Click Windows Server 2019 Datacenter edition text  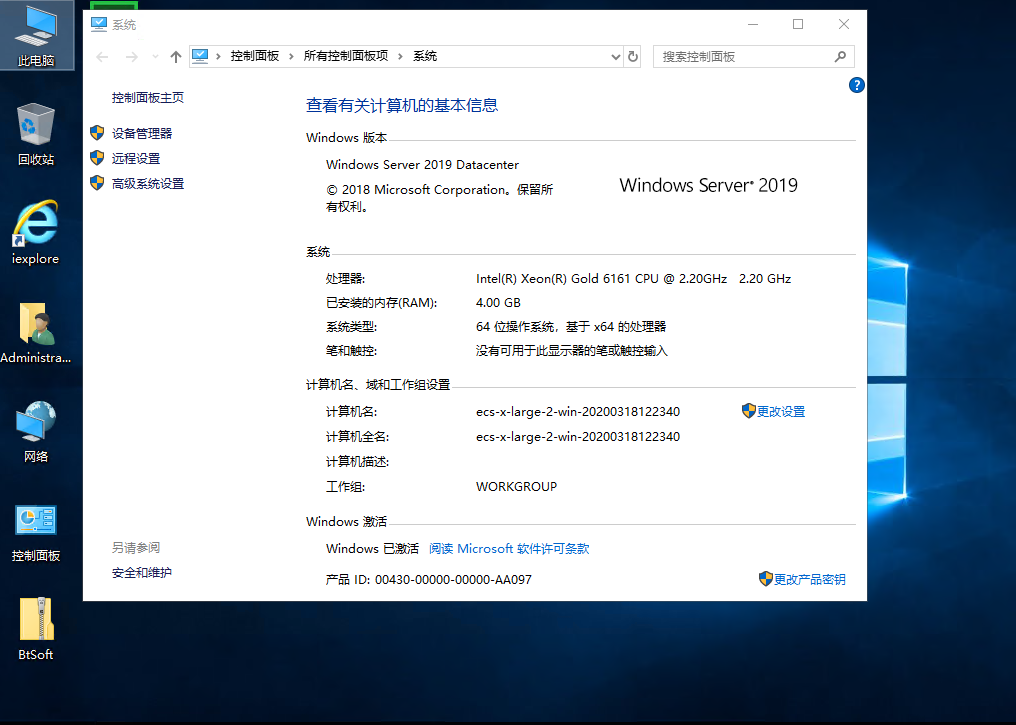tap(422, 165)
